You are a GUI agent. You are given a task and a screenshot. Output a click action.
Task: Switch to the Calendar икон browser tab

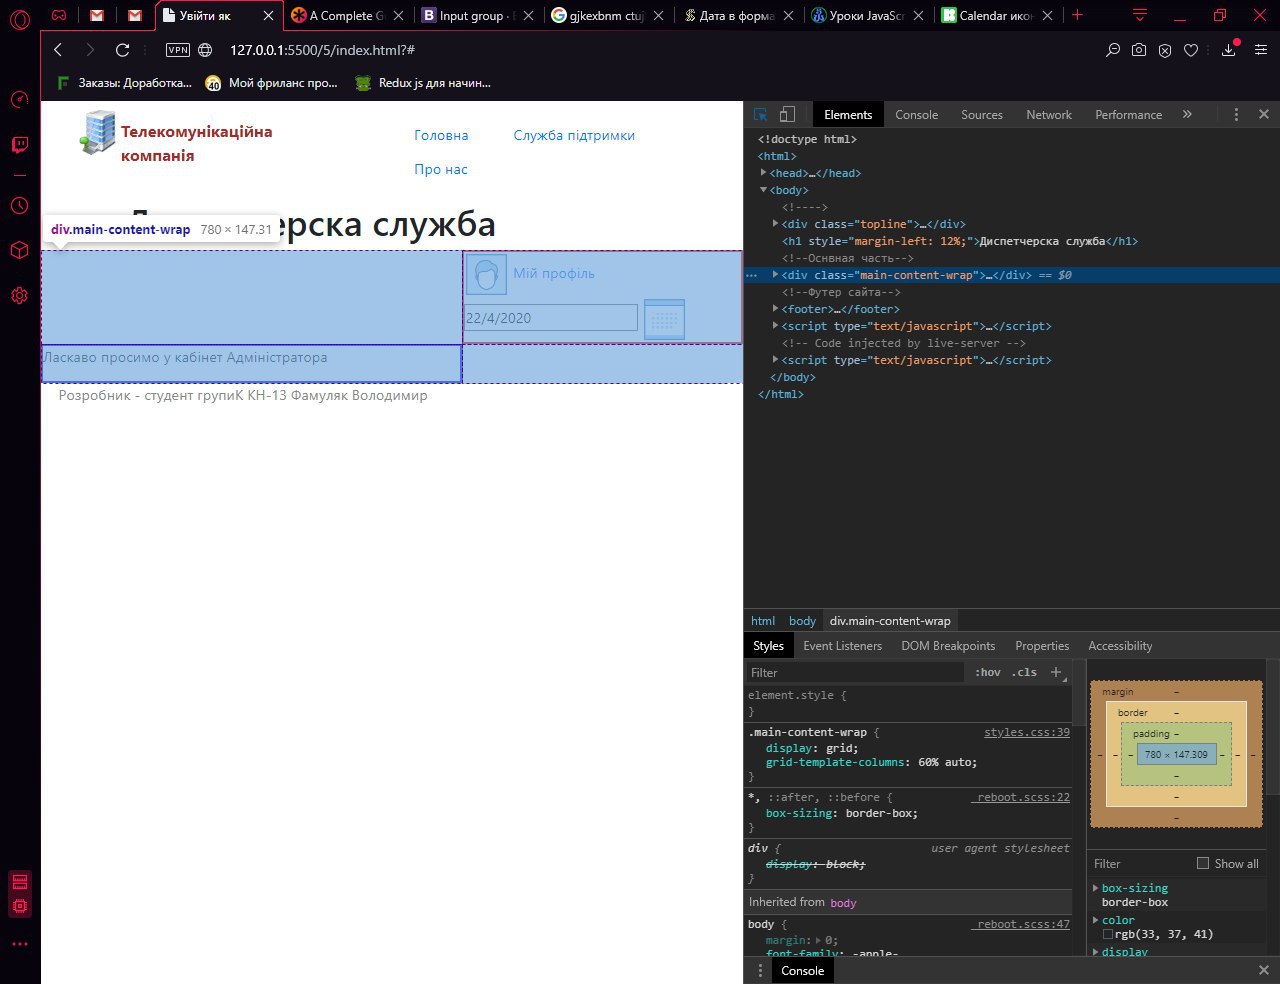click(x=996, y=16)
